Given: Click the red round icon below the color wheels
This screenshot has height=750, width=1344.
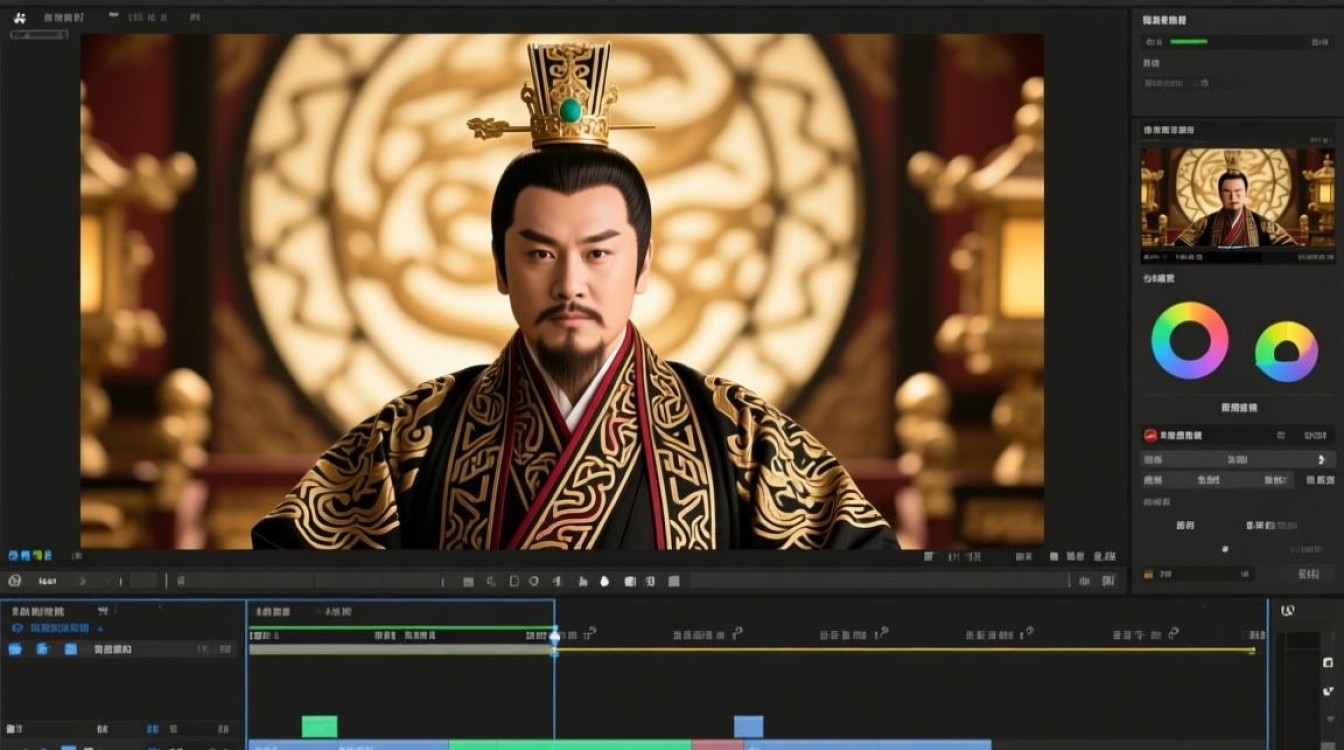Looking at the screenshot, I should tap(1150, 436).
